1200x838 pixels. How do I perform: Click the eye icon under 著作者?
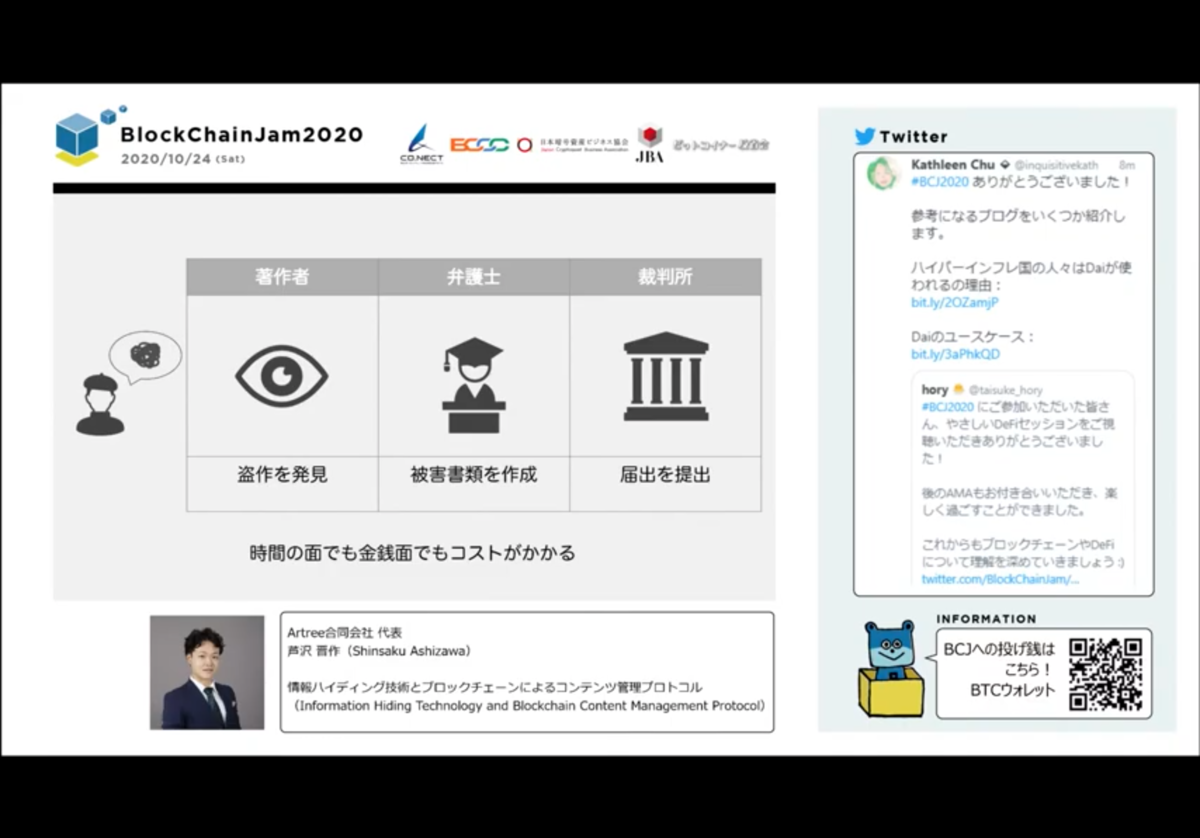tap(282, 375)
